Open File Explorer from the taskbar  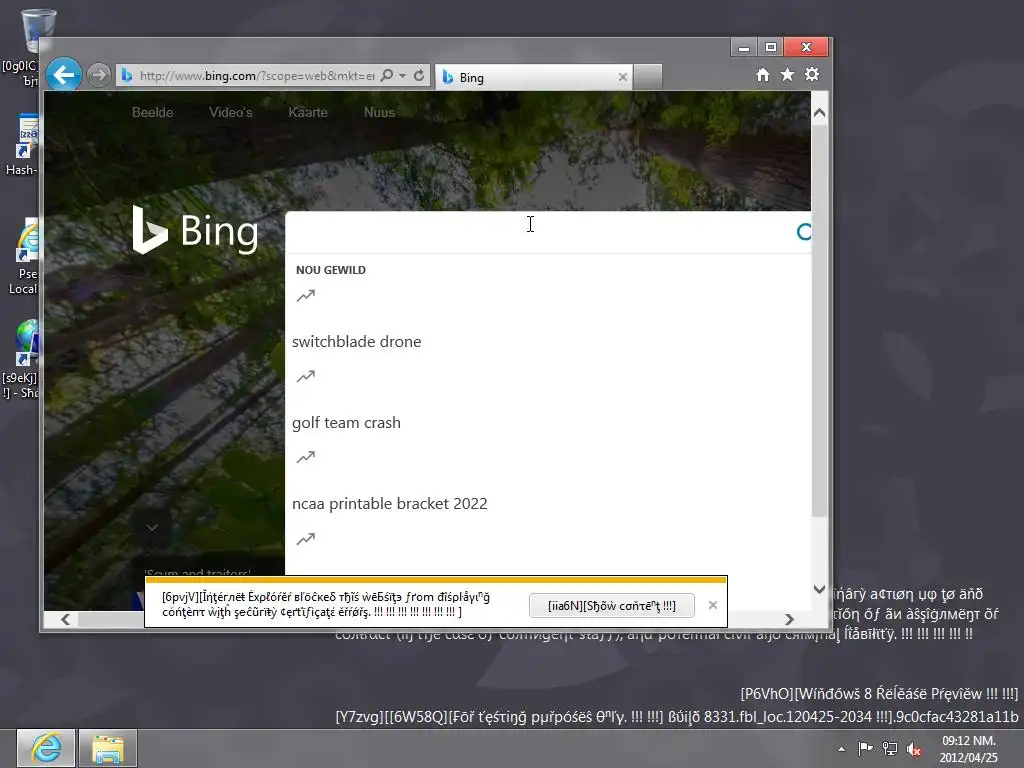click(x=108, y=748)
